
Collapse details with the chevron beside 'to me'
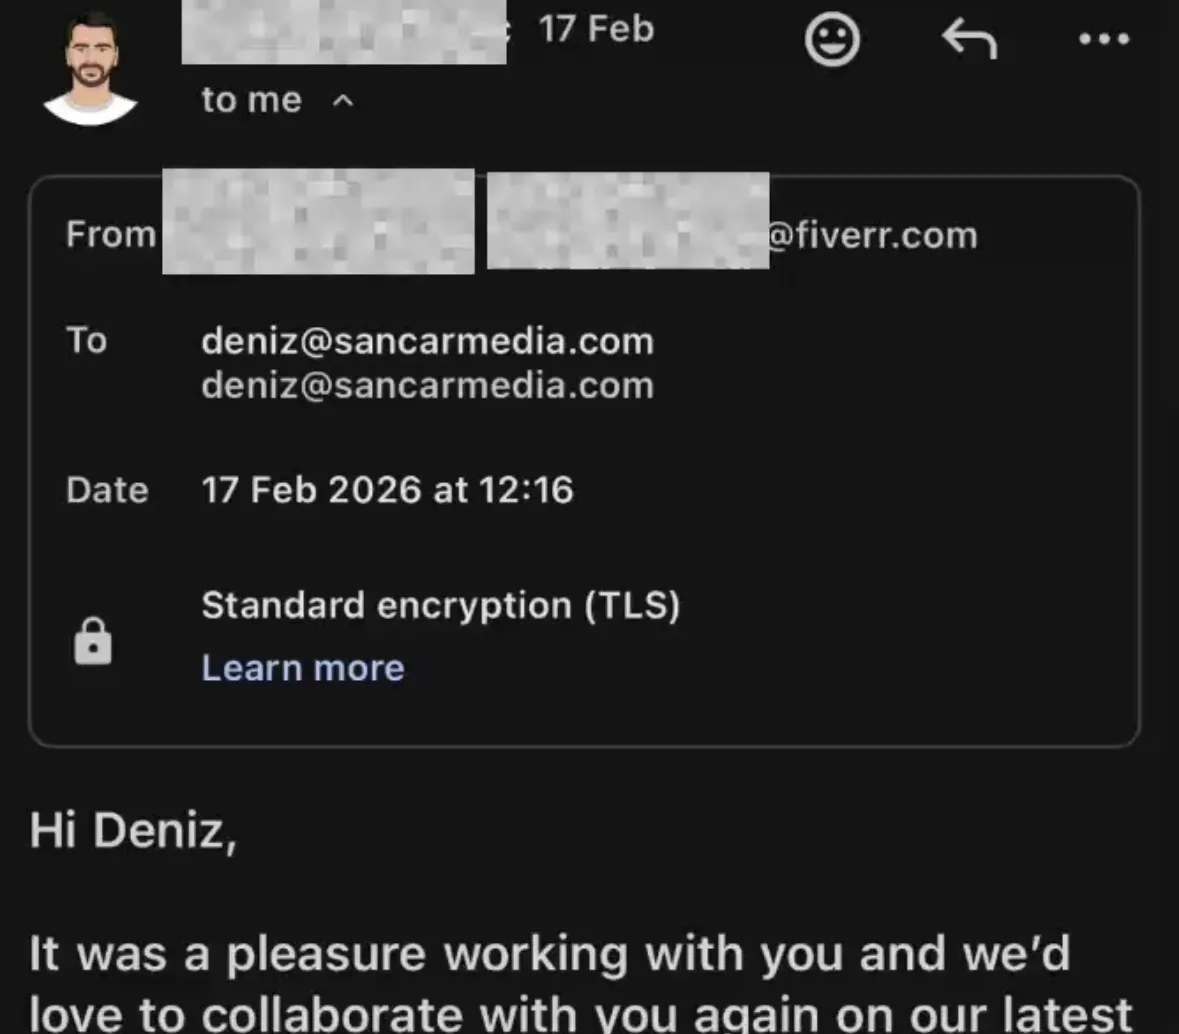point(343,100)
